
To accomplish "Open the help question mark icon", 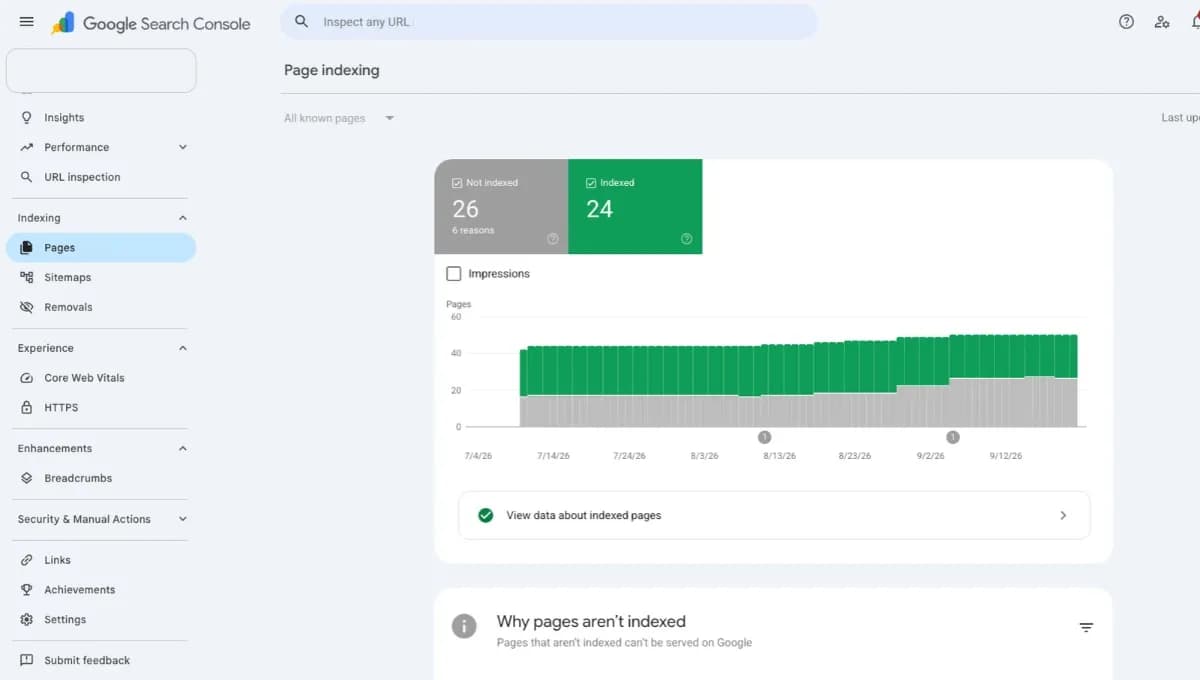I will coord(1126,22).
